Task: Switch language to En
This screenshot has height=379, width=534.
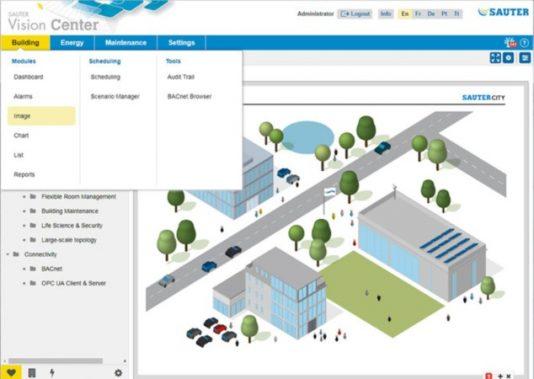Action: click(405, 14)
